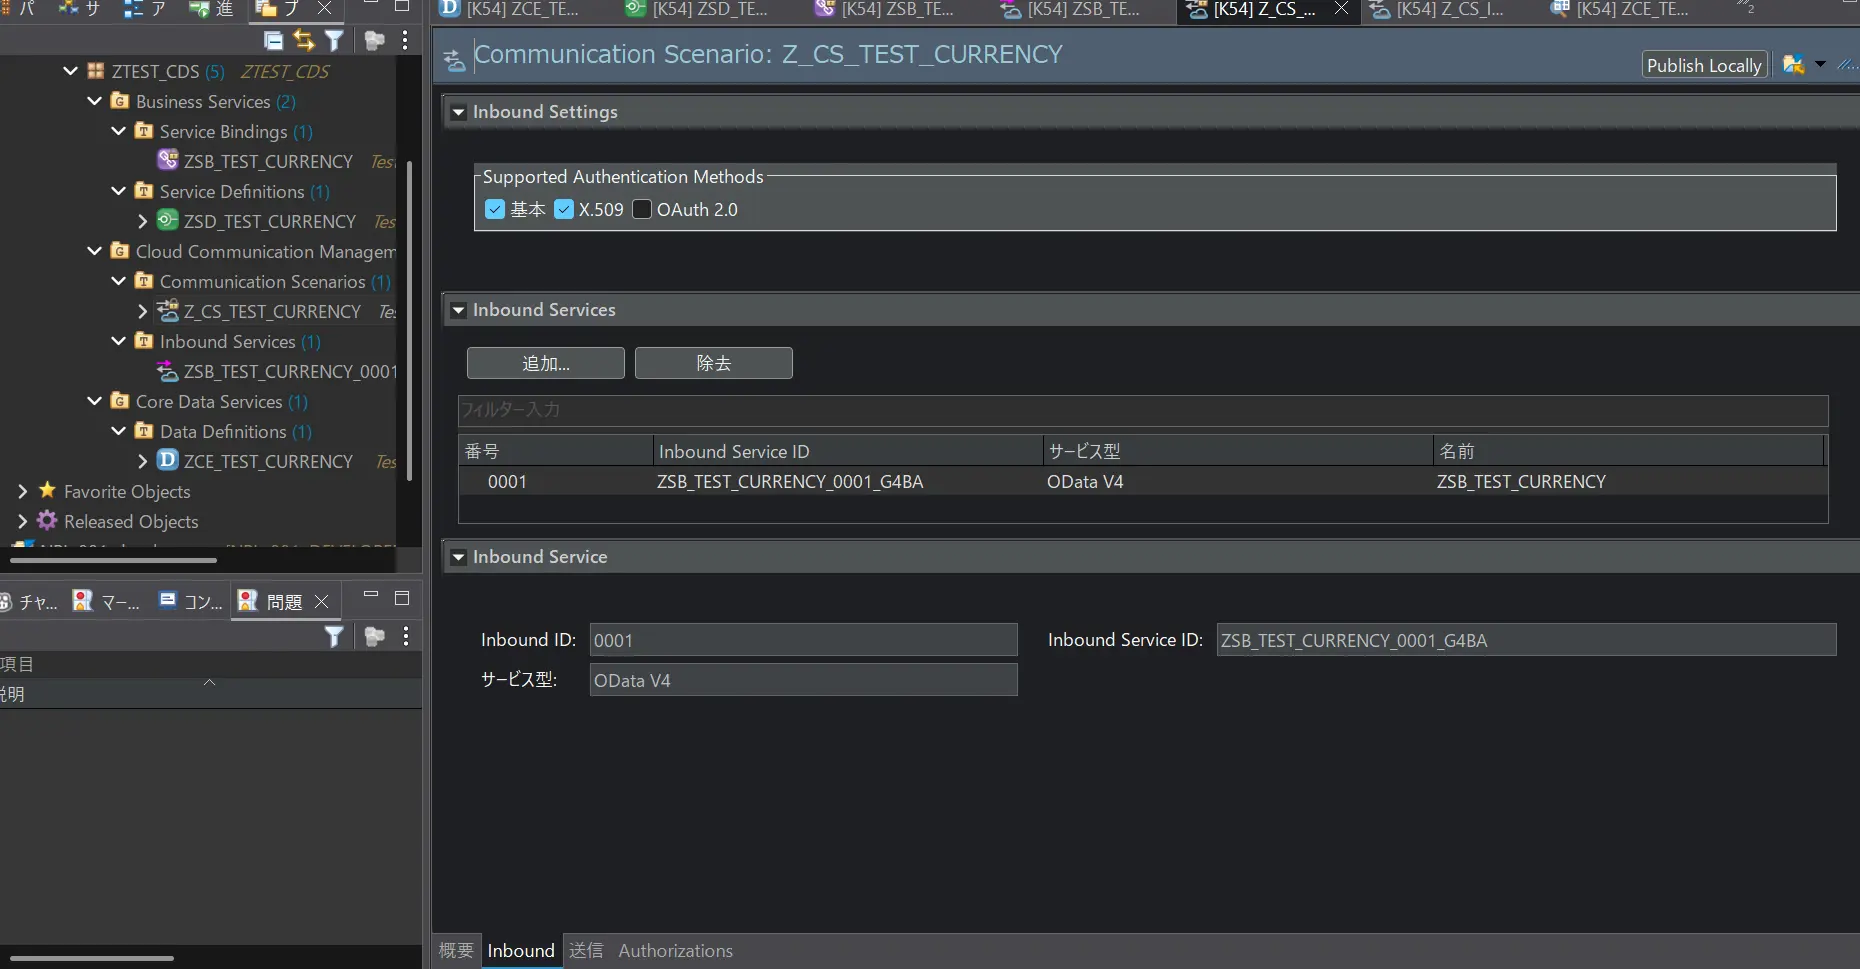Viewport: 1860px width, 969px height.
Task: Expand the Favorite Objects node
Action: 22,491
